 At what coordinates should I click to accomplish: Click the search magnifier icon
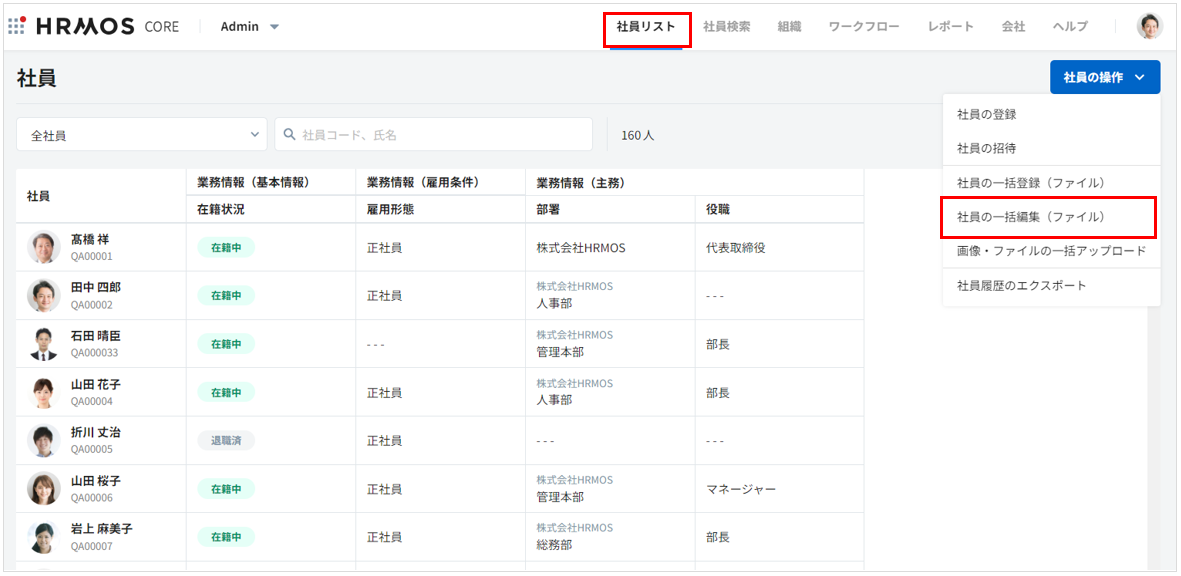[x=290, y=135]
